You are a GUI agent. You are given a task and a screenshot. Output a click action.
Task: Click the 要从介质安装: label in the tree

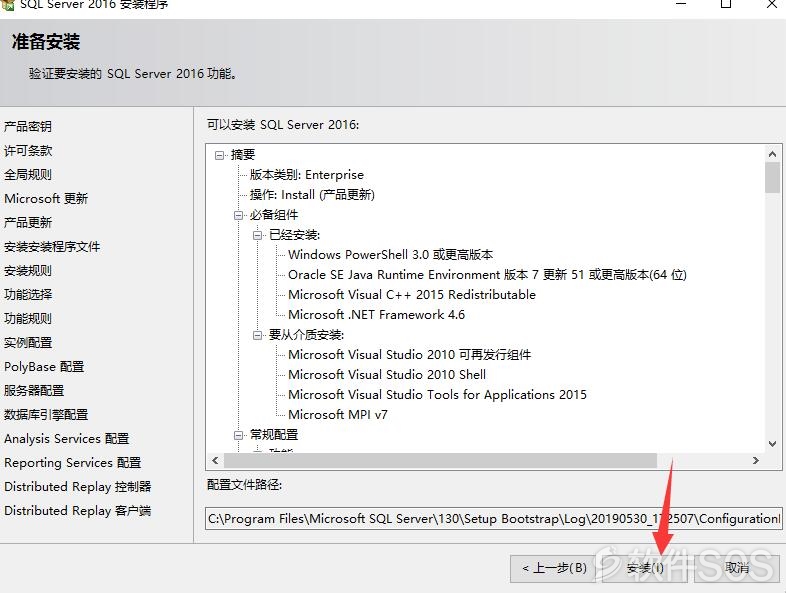[306, 335]
